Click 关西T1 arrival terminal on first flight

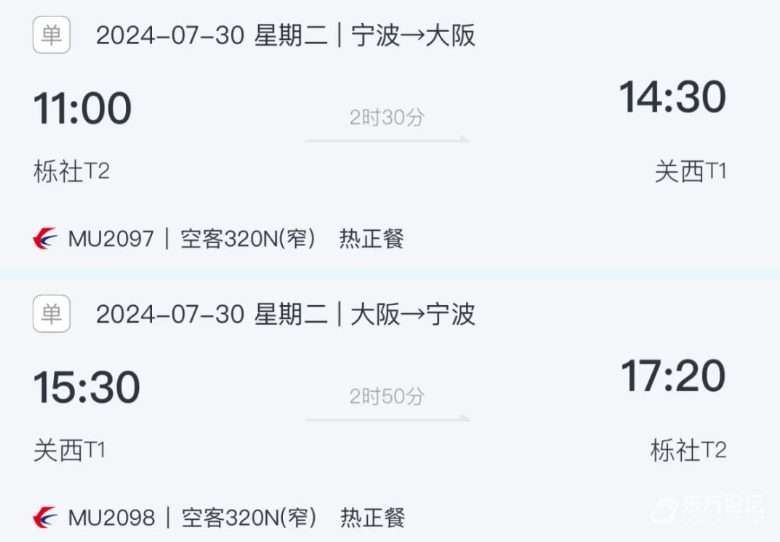690,172
